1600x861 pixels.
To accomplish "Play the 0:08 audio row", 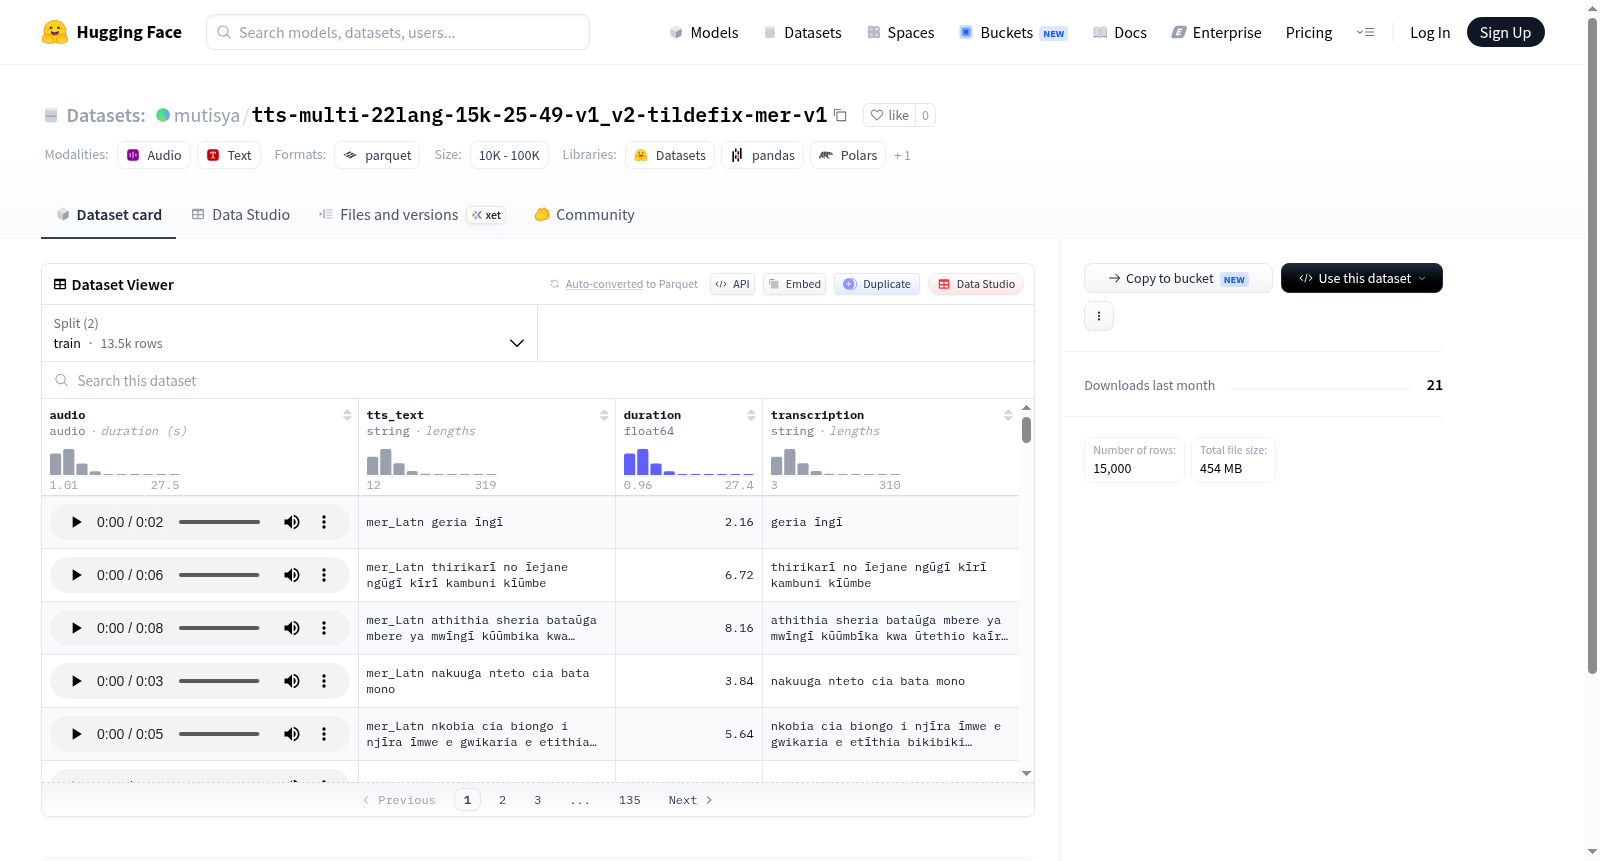I will 77,628.
